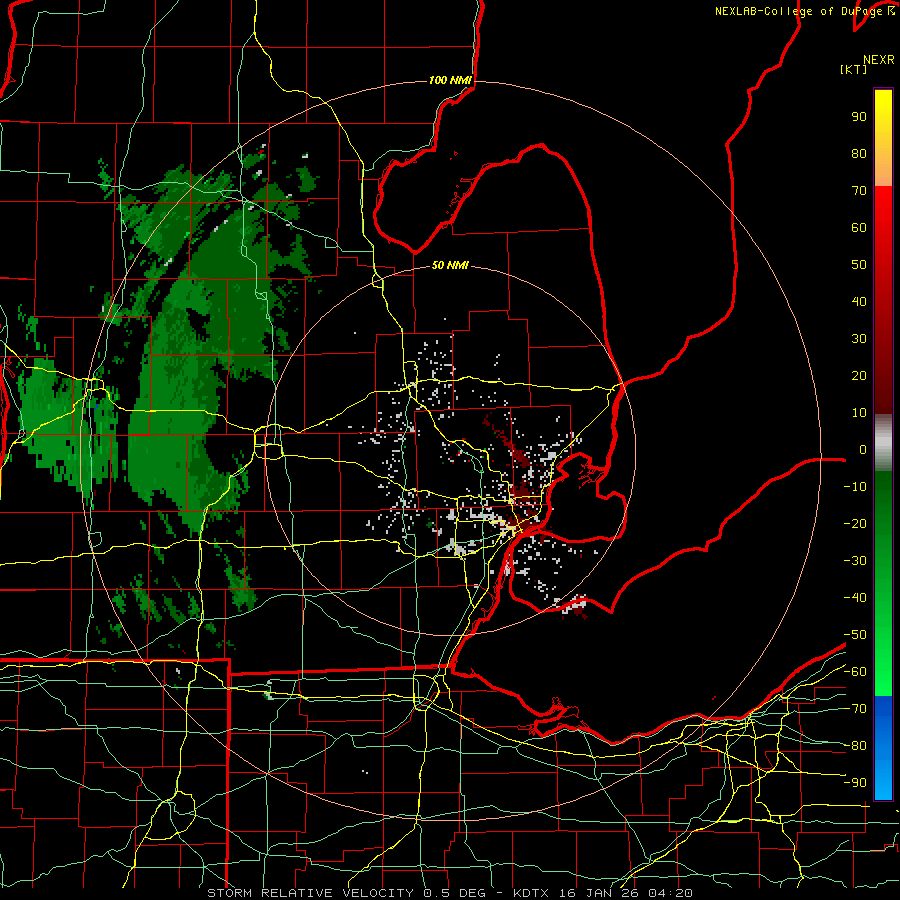Click the [KT] units label
Screen dimensions: 900x900
tap(854, 69)
